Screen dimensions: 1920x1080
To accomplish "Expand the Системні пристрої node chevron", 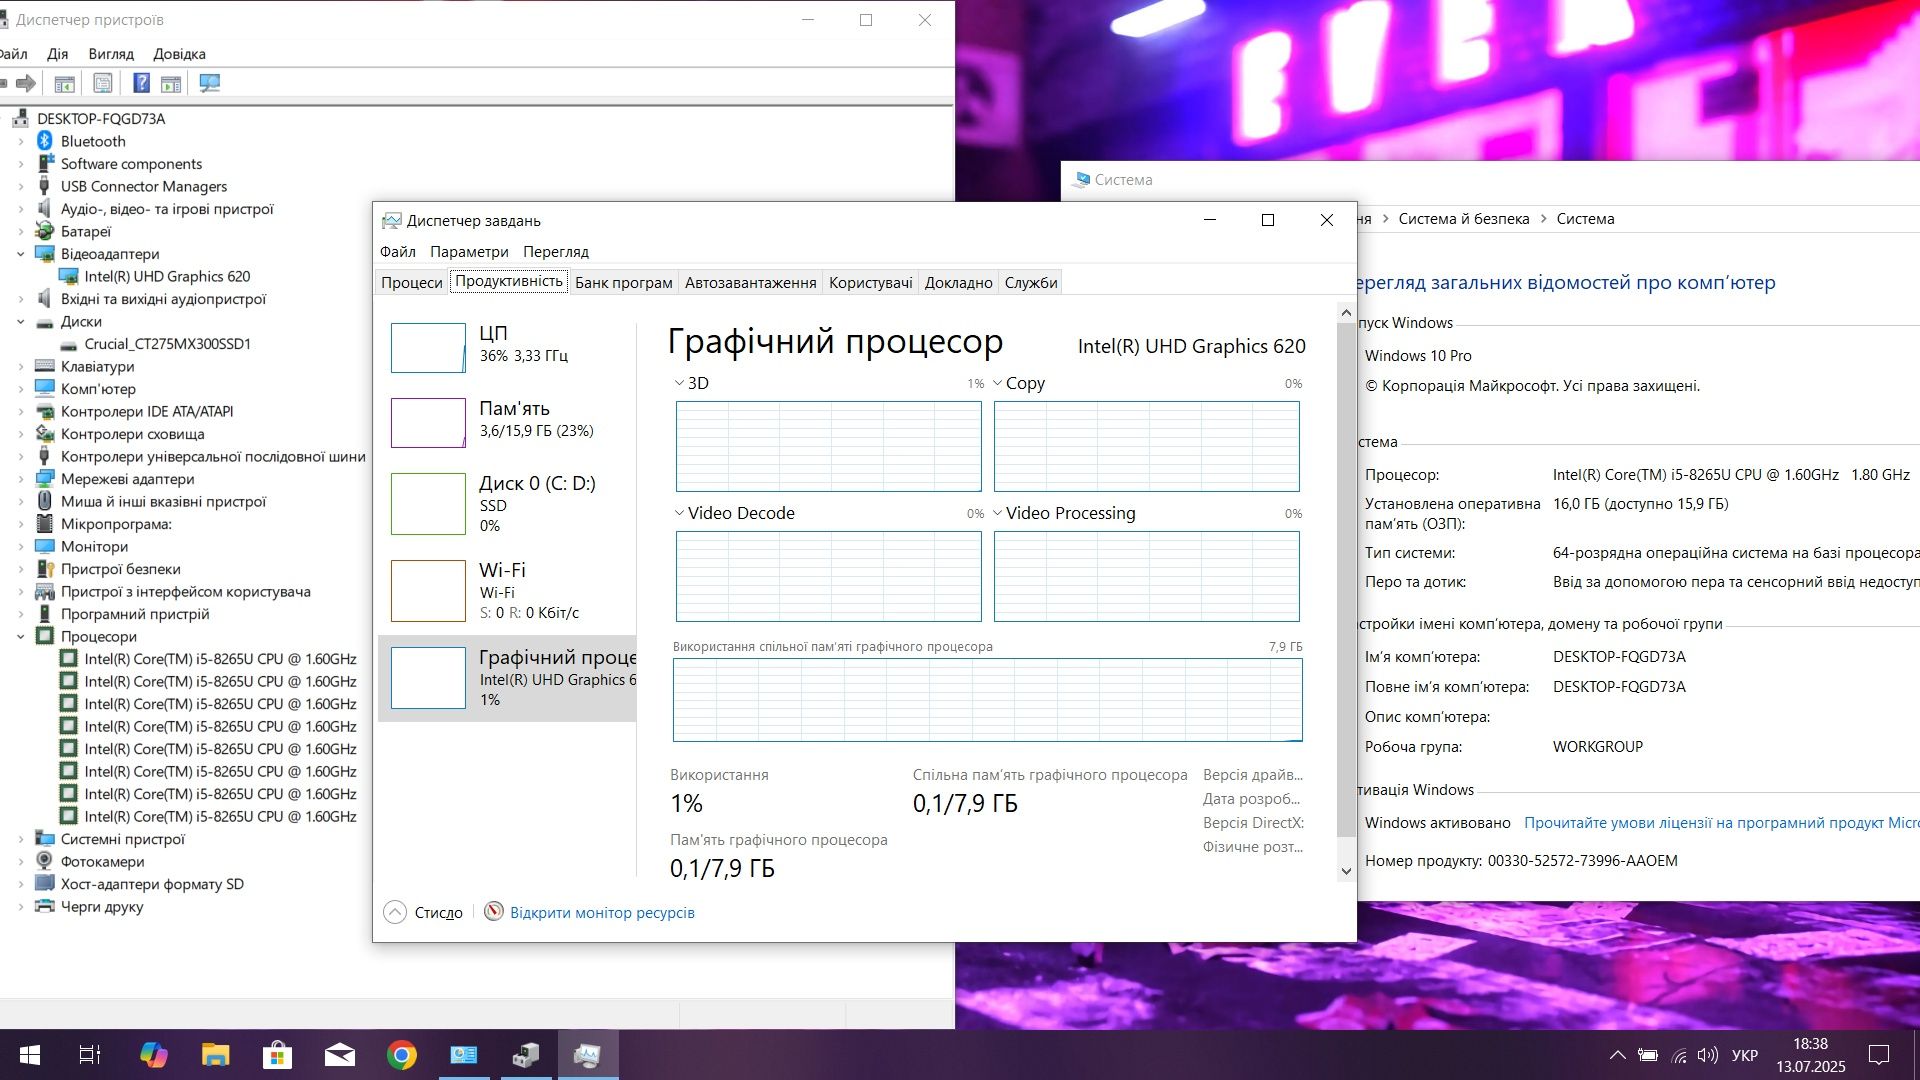I will 21,839.
